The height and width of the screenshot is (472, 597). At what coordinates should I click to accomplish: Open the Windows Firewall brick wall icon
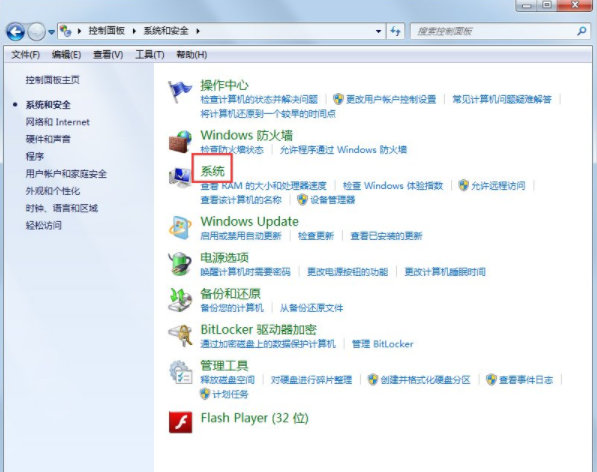tap(180, 142)
